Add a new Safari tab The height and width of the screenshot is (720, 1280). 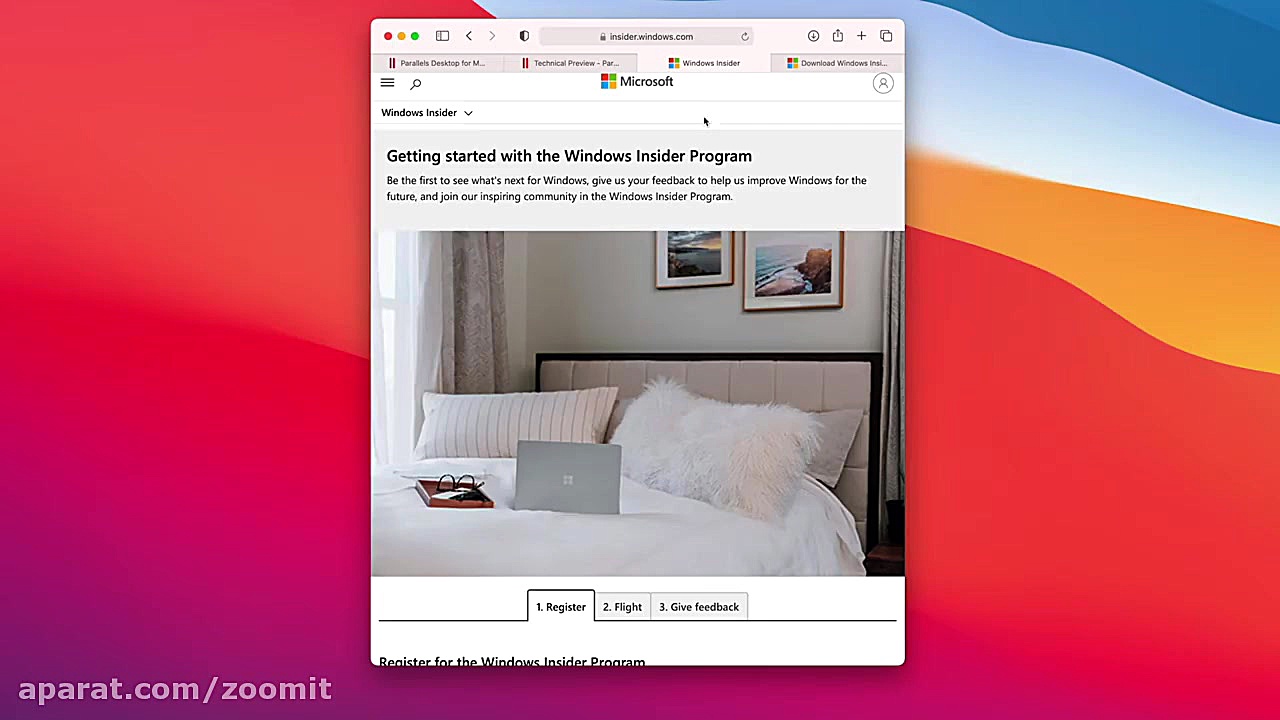coord(861,36)
